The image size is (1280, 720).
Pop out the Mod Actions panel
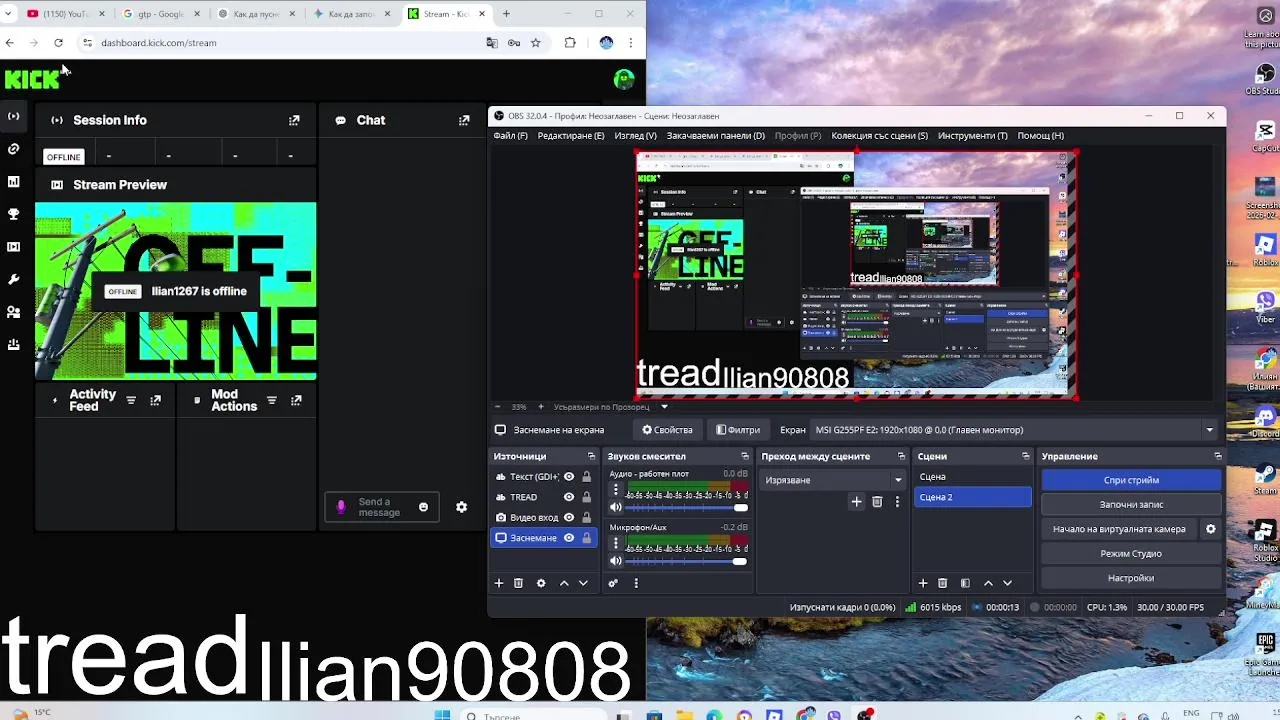tap(296, 401)
